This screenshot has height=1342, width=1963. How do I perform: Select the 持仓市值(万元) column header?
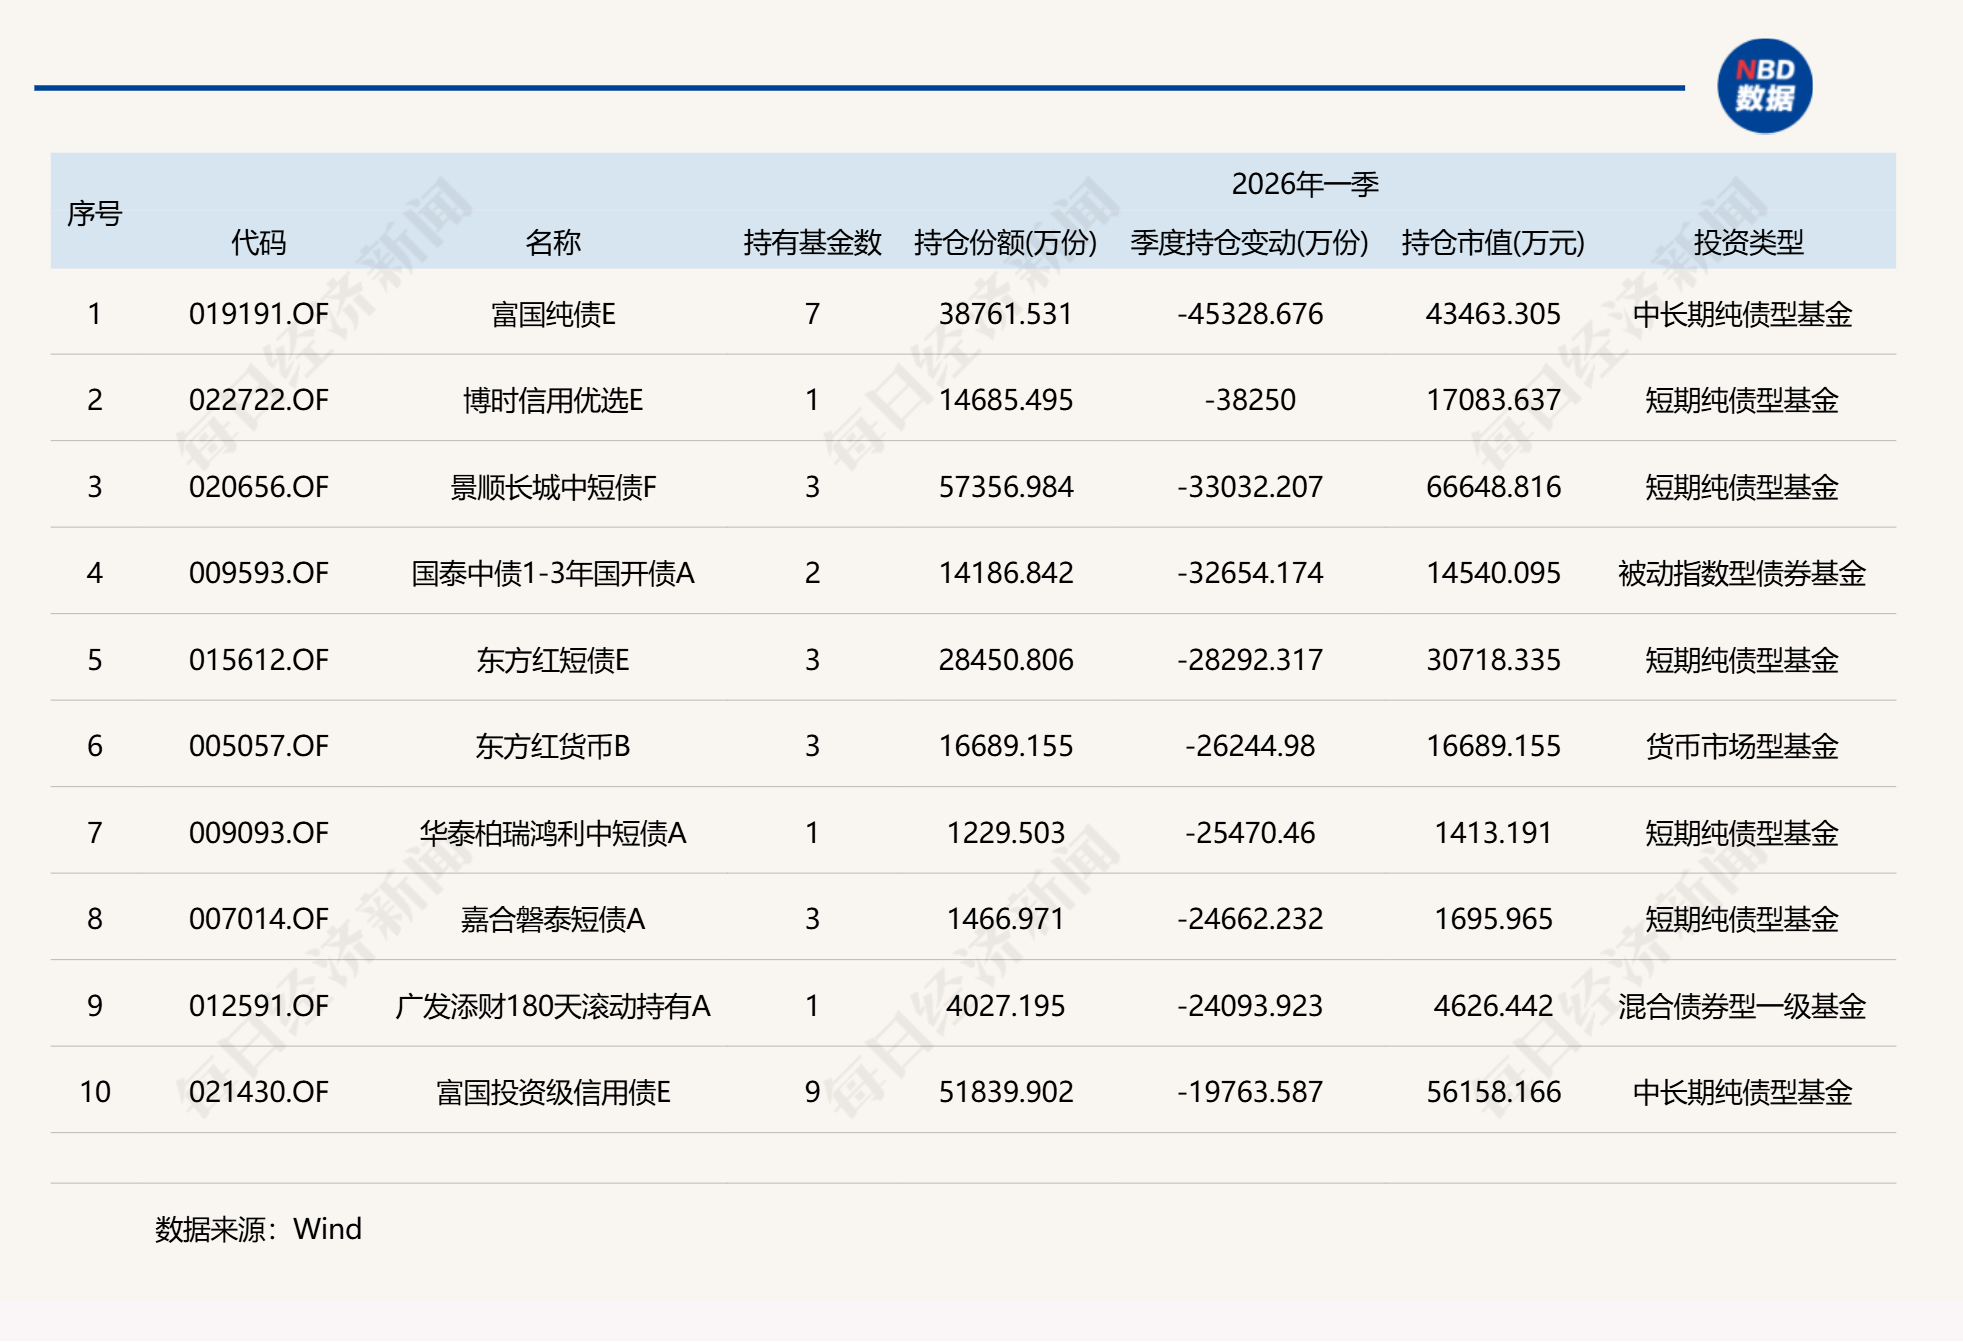pyautogui.click(x=1493, y=243)
